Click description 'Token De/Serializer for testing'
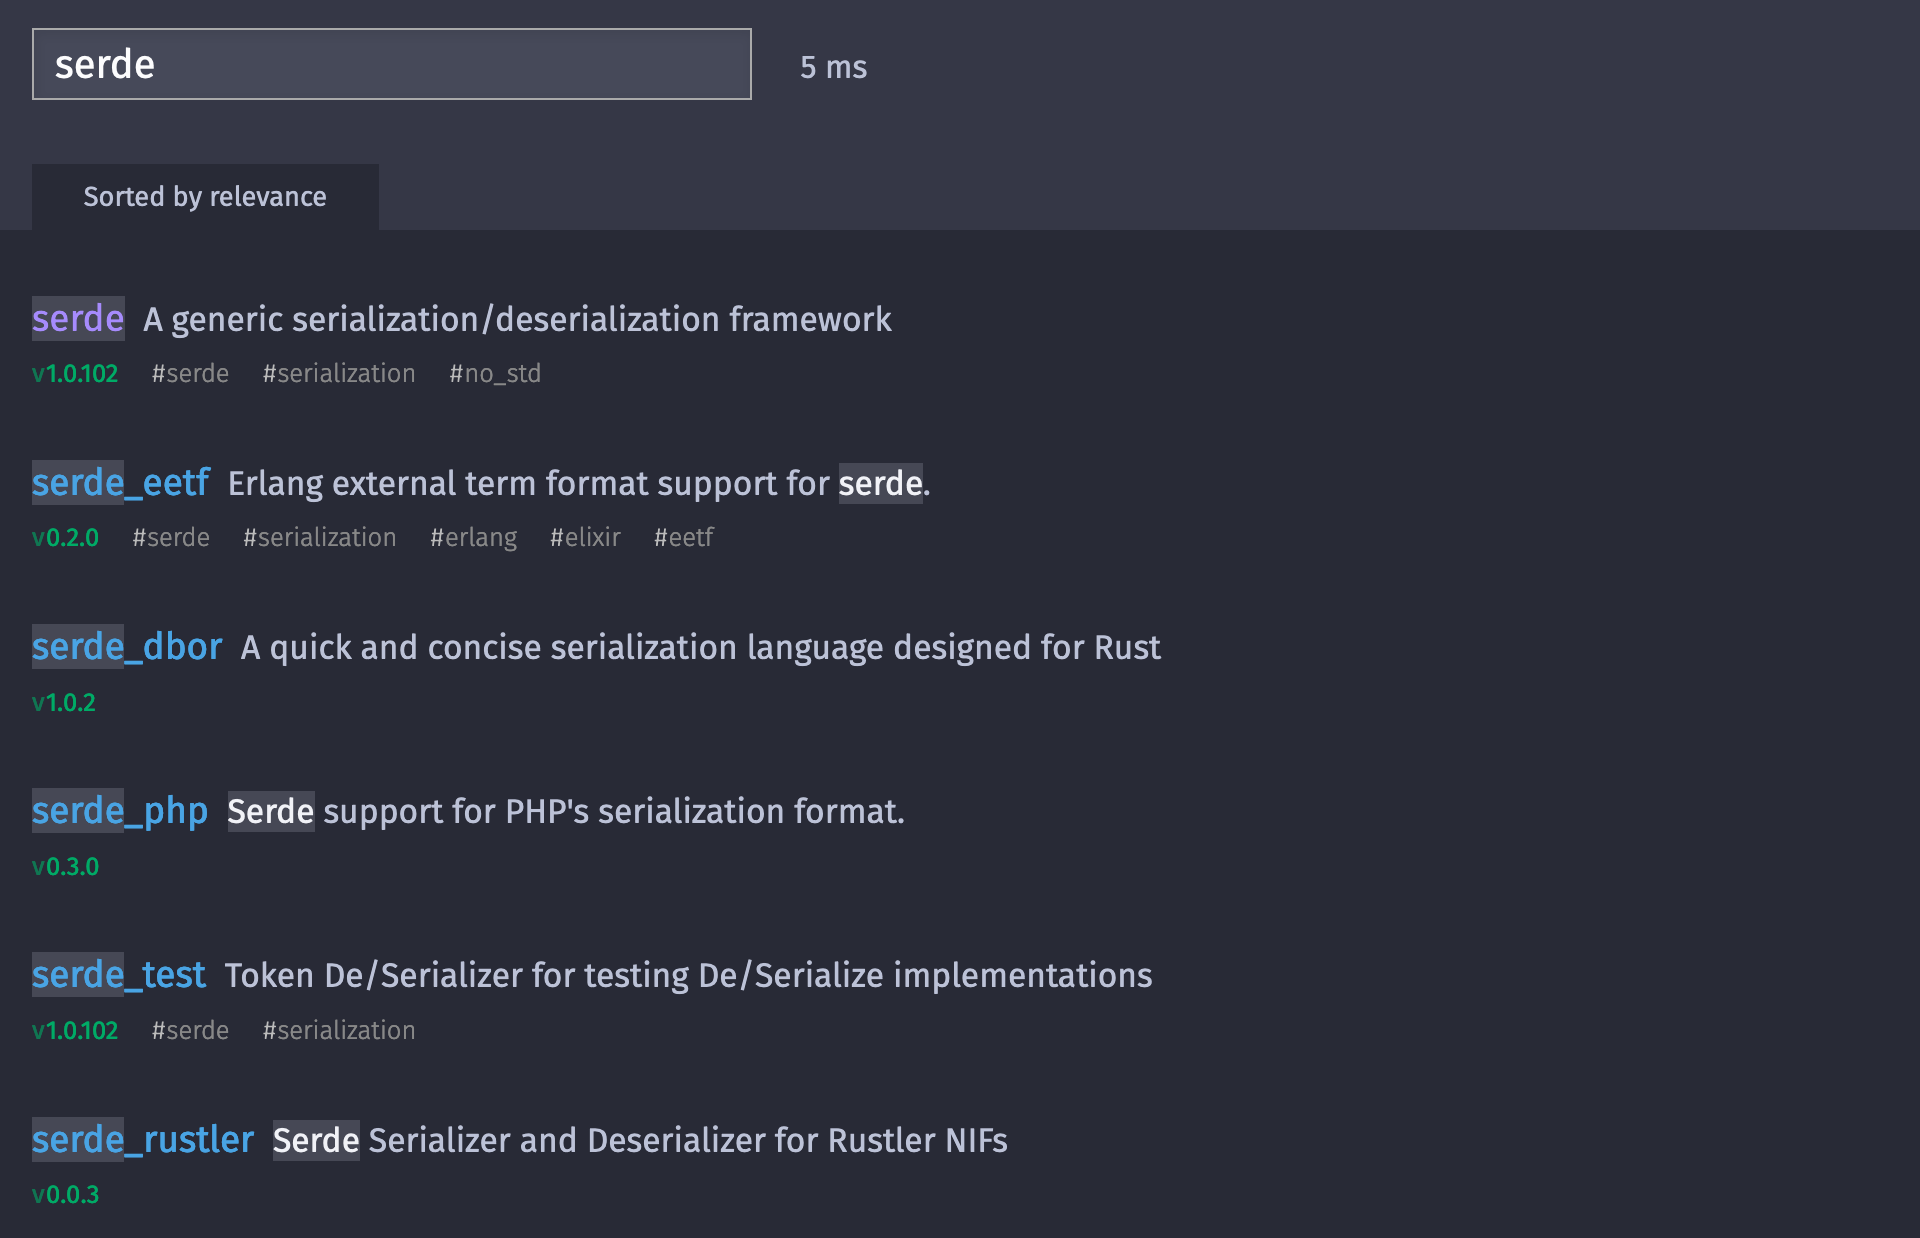 pyautogui.click(x=688, y=975)
